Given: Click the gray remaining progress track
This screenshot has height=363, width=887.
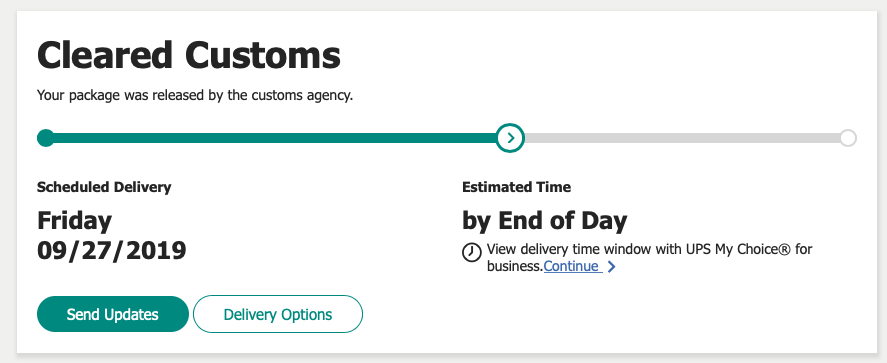Looking at the screenshot, I should (x=682, y=138).
